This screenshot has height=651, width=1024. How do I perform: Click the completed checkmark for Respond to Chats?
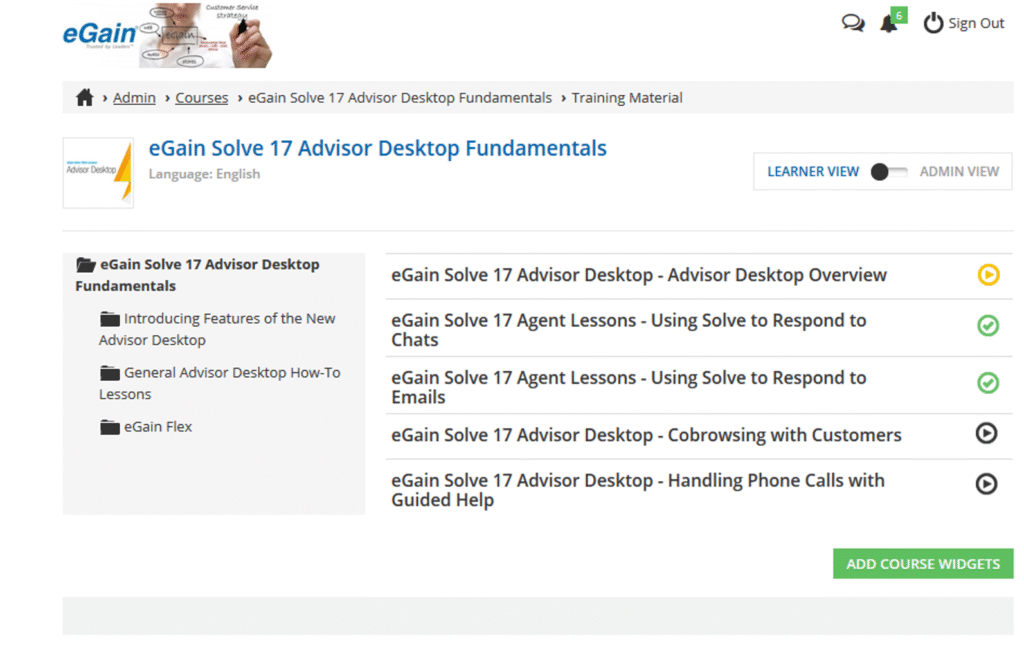pyautogui.click(x=988, y=325)
